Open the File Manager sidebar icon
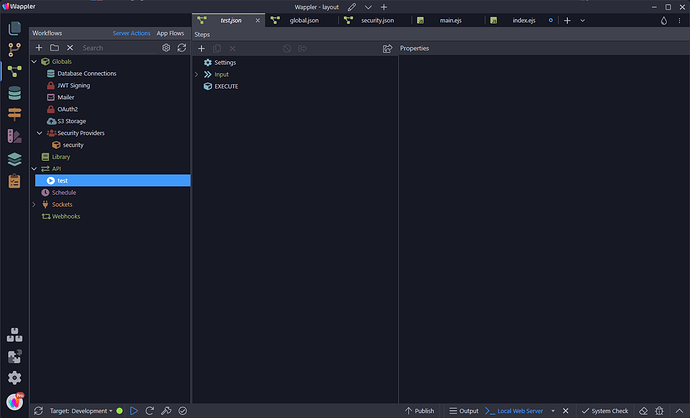690x418 pixels. coord(15,28)
